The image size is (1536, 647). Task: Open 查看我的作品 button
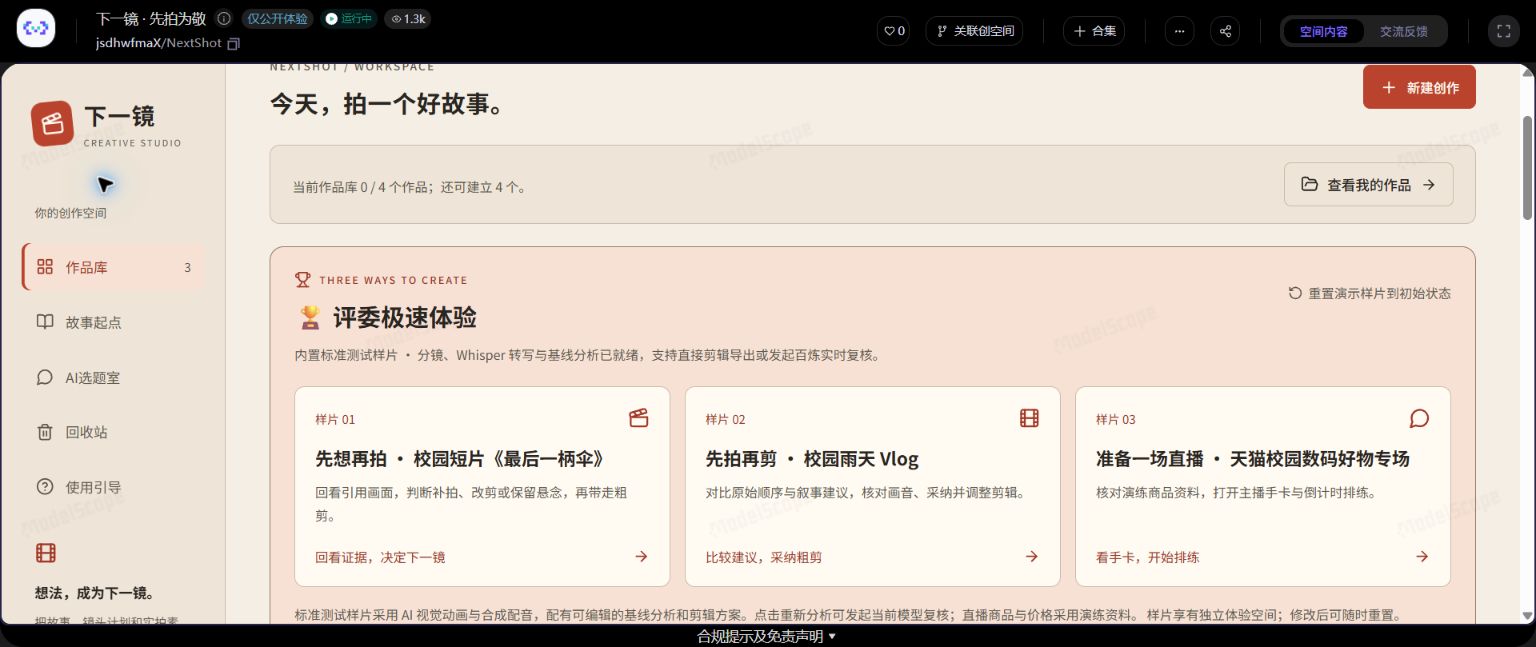click(1368, 184)
